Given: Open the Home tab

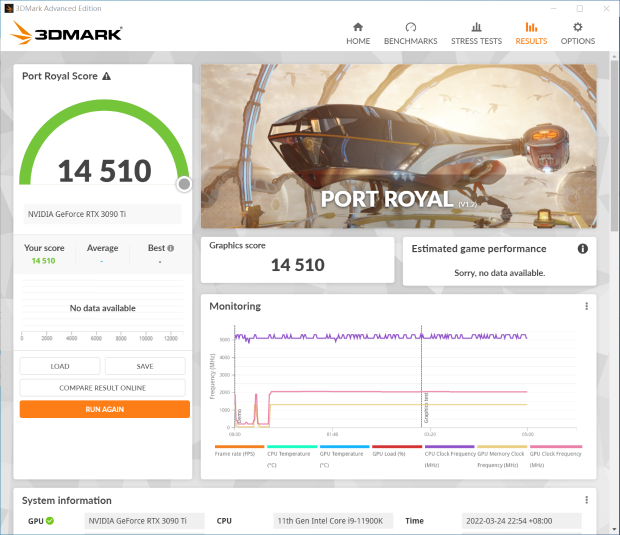Looking at the screenshot, I should [x=358, y=34].
